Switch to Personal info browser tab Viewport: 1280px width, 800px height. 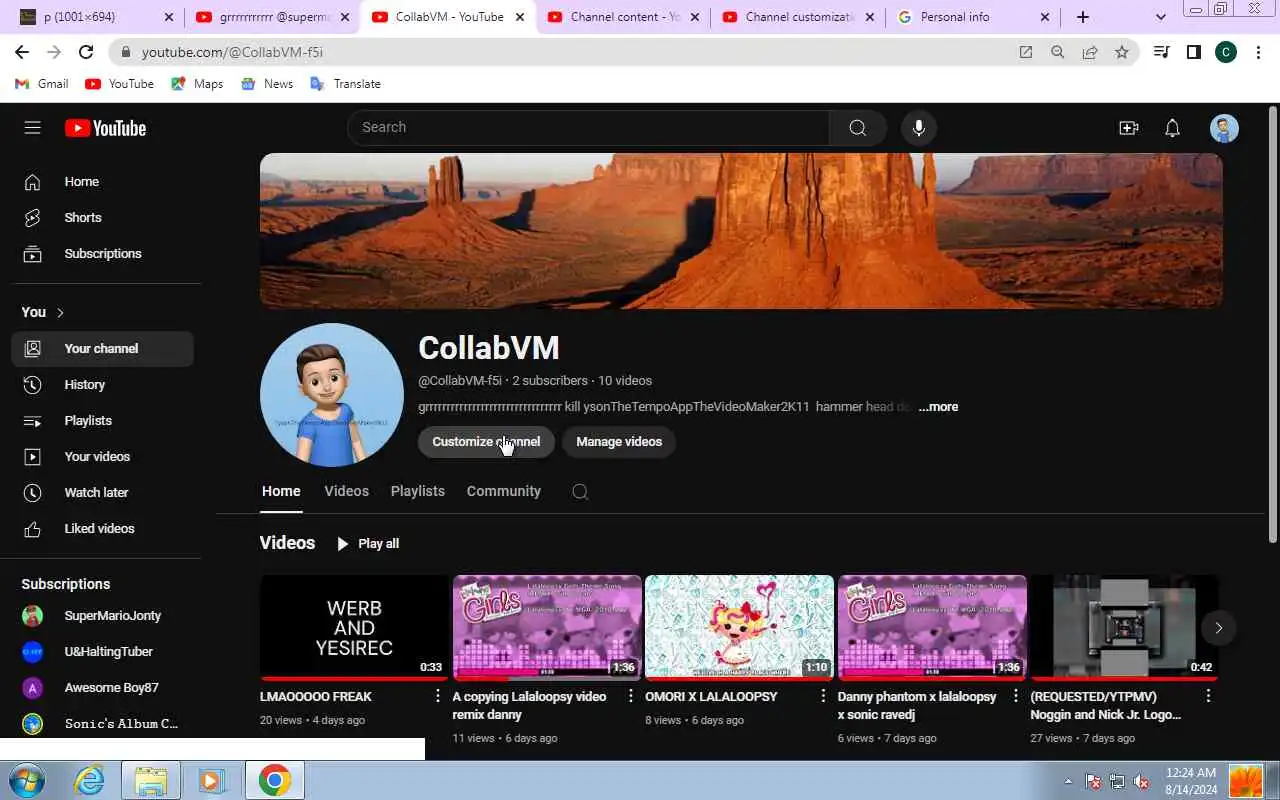[x=974, y=17]
